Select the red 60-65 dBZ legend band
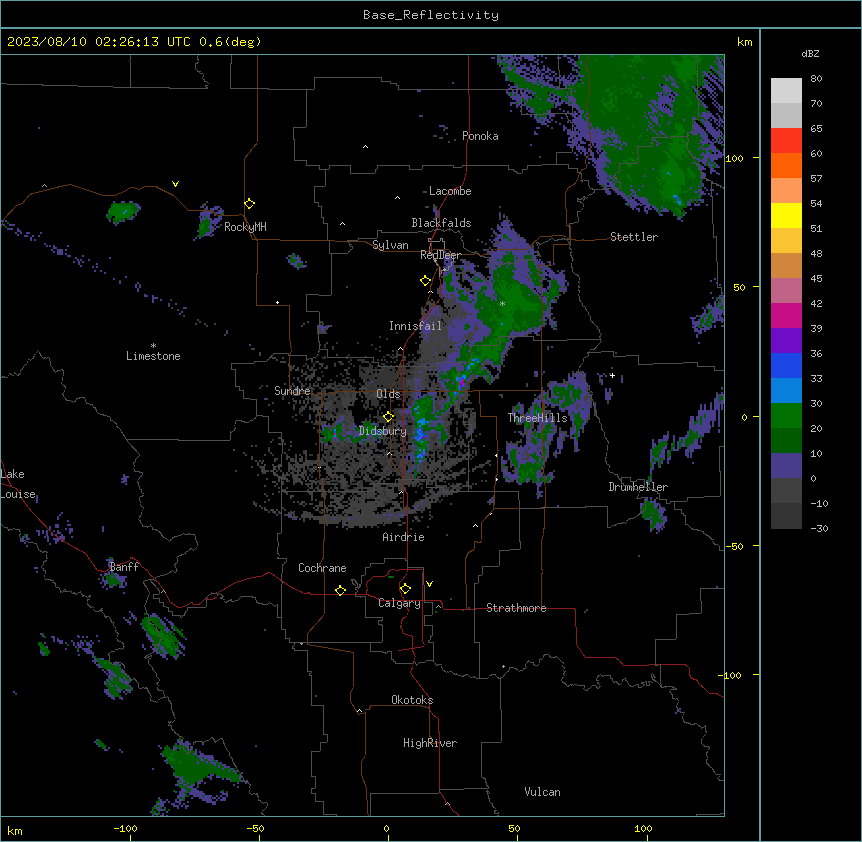 point(786,141)
